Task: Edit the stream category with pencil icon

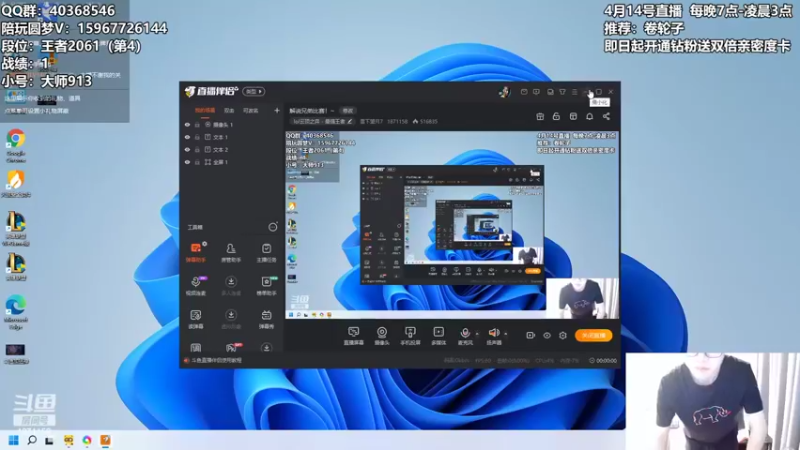Action: (349, 121)
